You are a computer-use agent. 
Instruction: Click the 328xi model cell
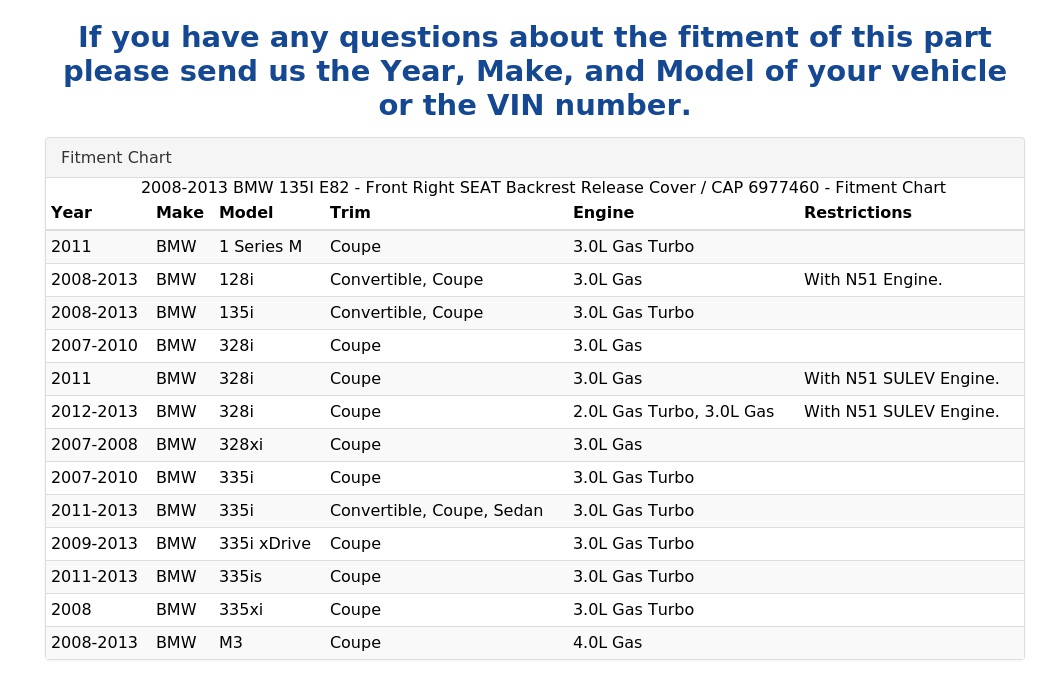241,444
